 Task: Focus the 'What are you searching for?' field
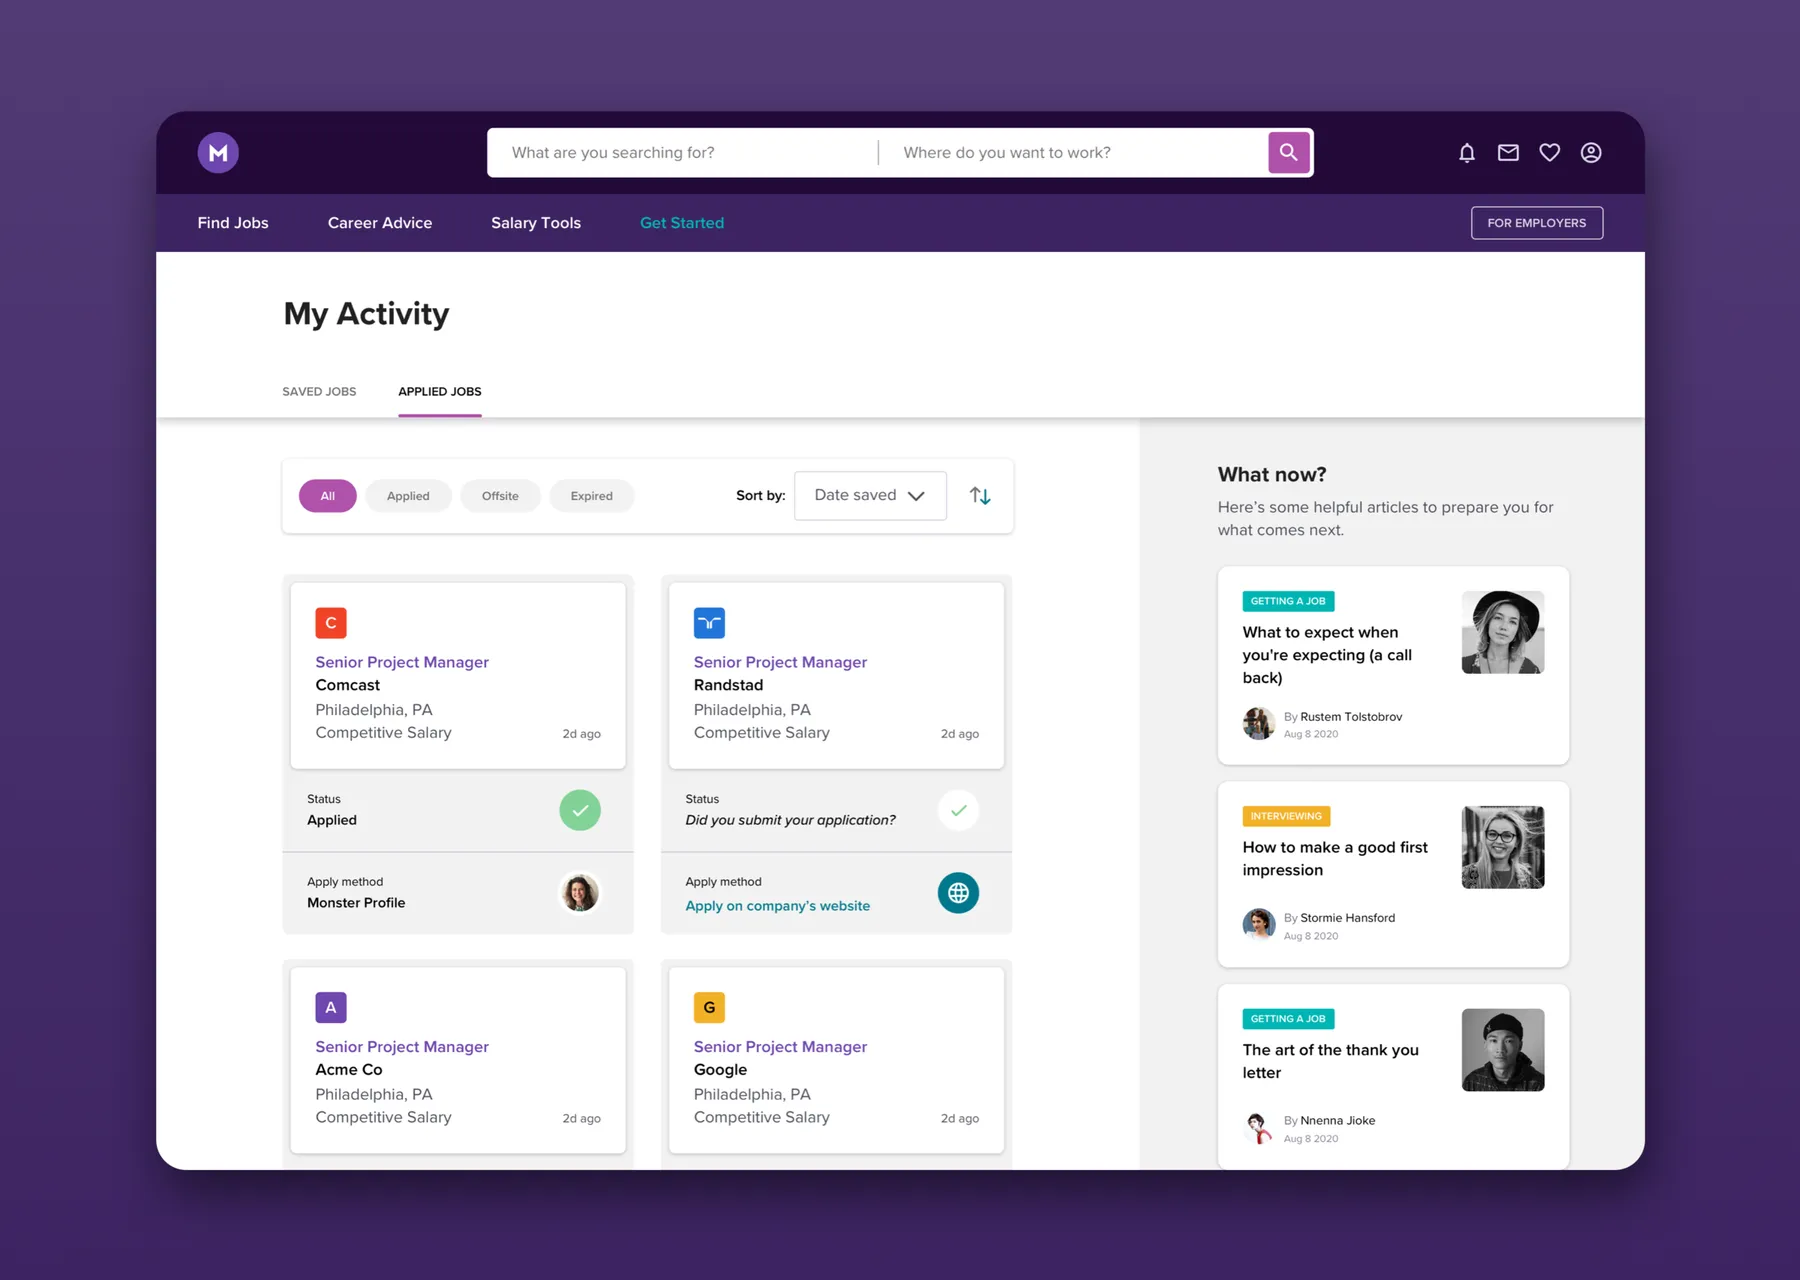click(683, 153)
